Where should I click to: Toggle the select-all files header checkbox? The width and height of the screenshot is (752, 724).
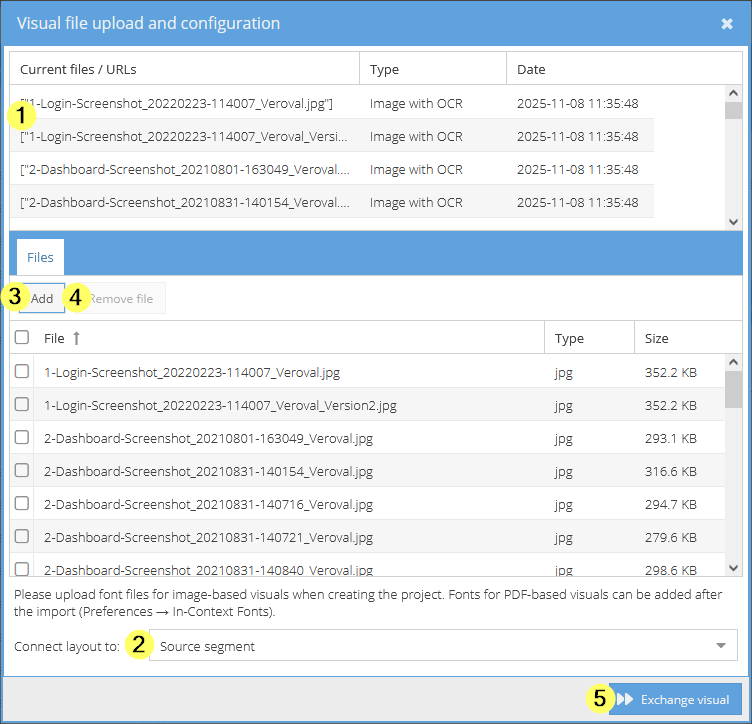coord(22,338)
